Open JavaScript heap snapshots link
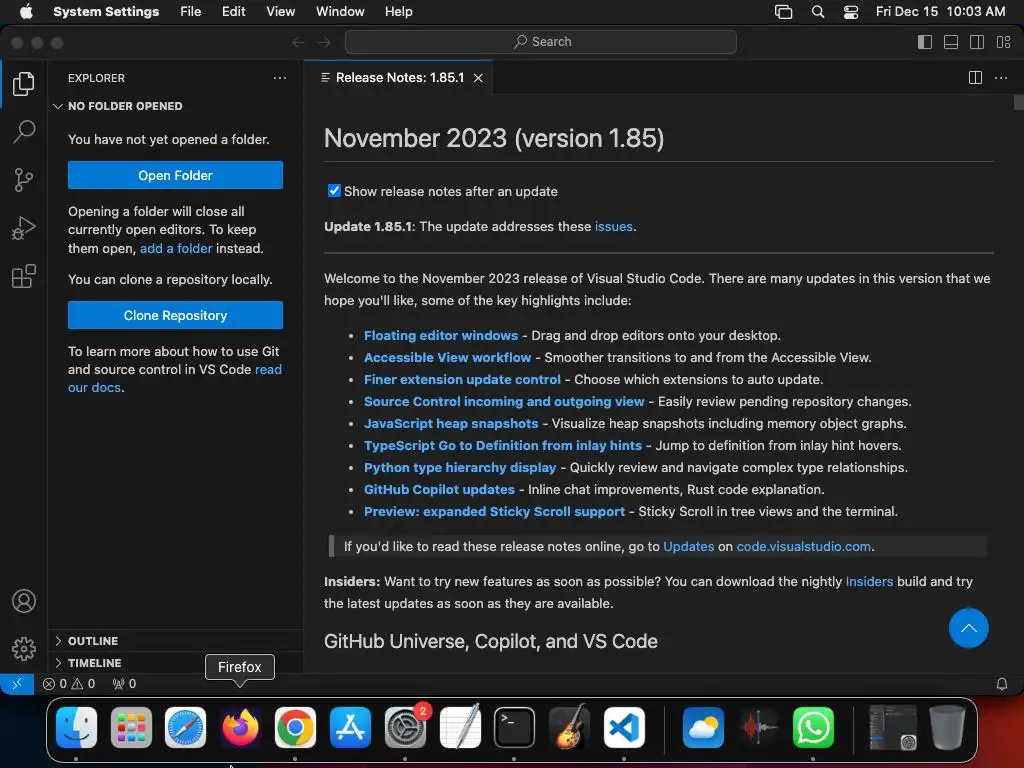 [451, 424]
